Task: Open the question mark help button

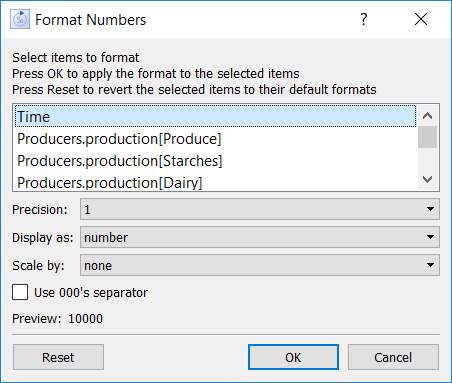Action: pyautogui.click(x=364, y=19)
